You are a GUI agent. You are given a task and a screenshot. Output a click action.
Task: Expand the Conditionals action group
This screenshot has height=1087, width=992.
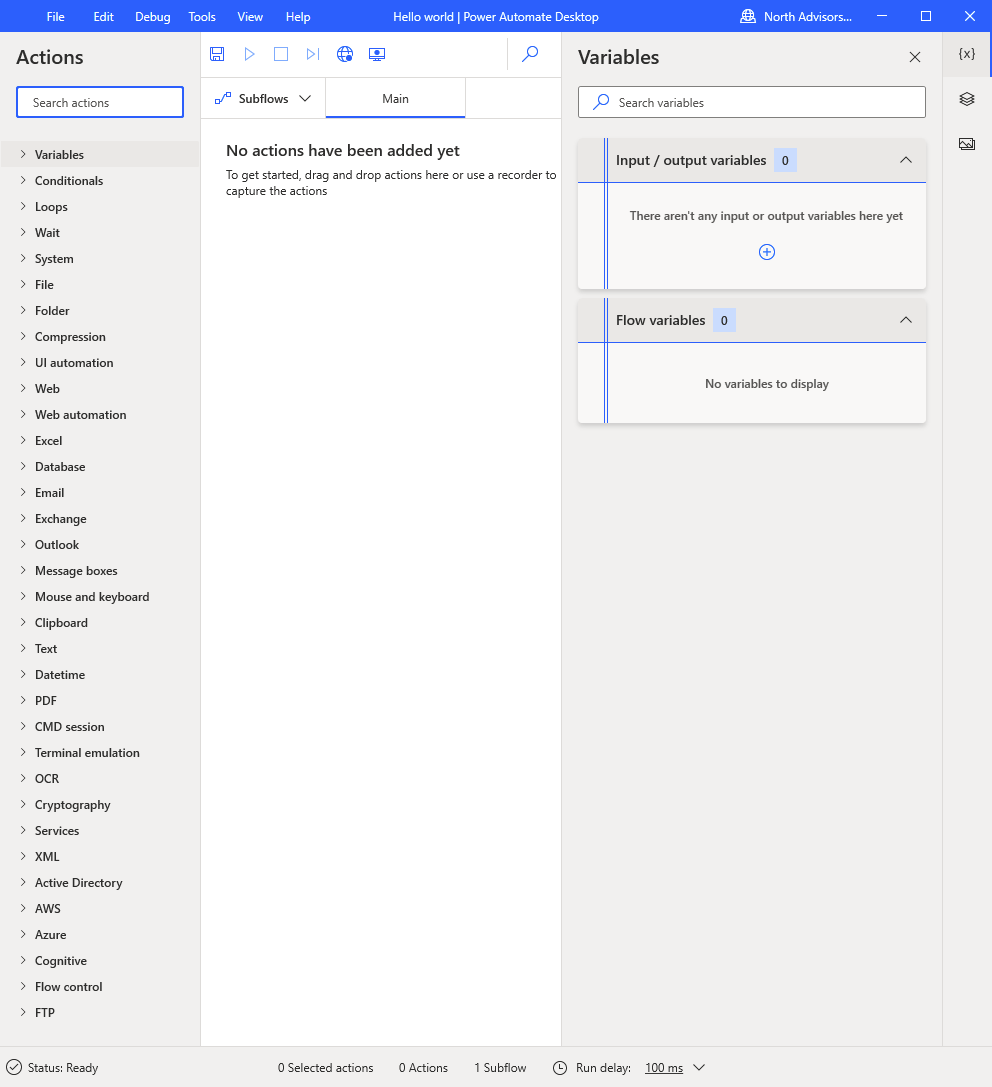point(23,180)
